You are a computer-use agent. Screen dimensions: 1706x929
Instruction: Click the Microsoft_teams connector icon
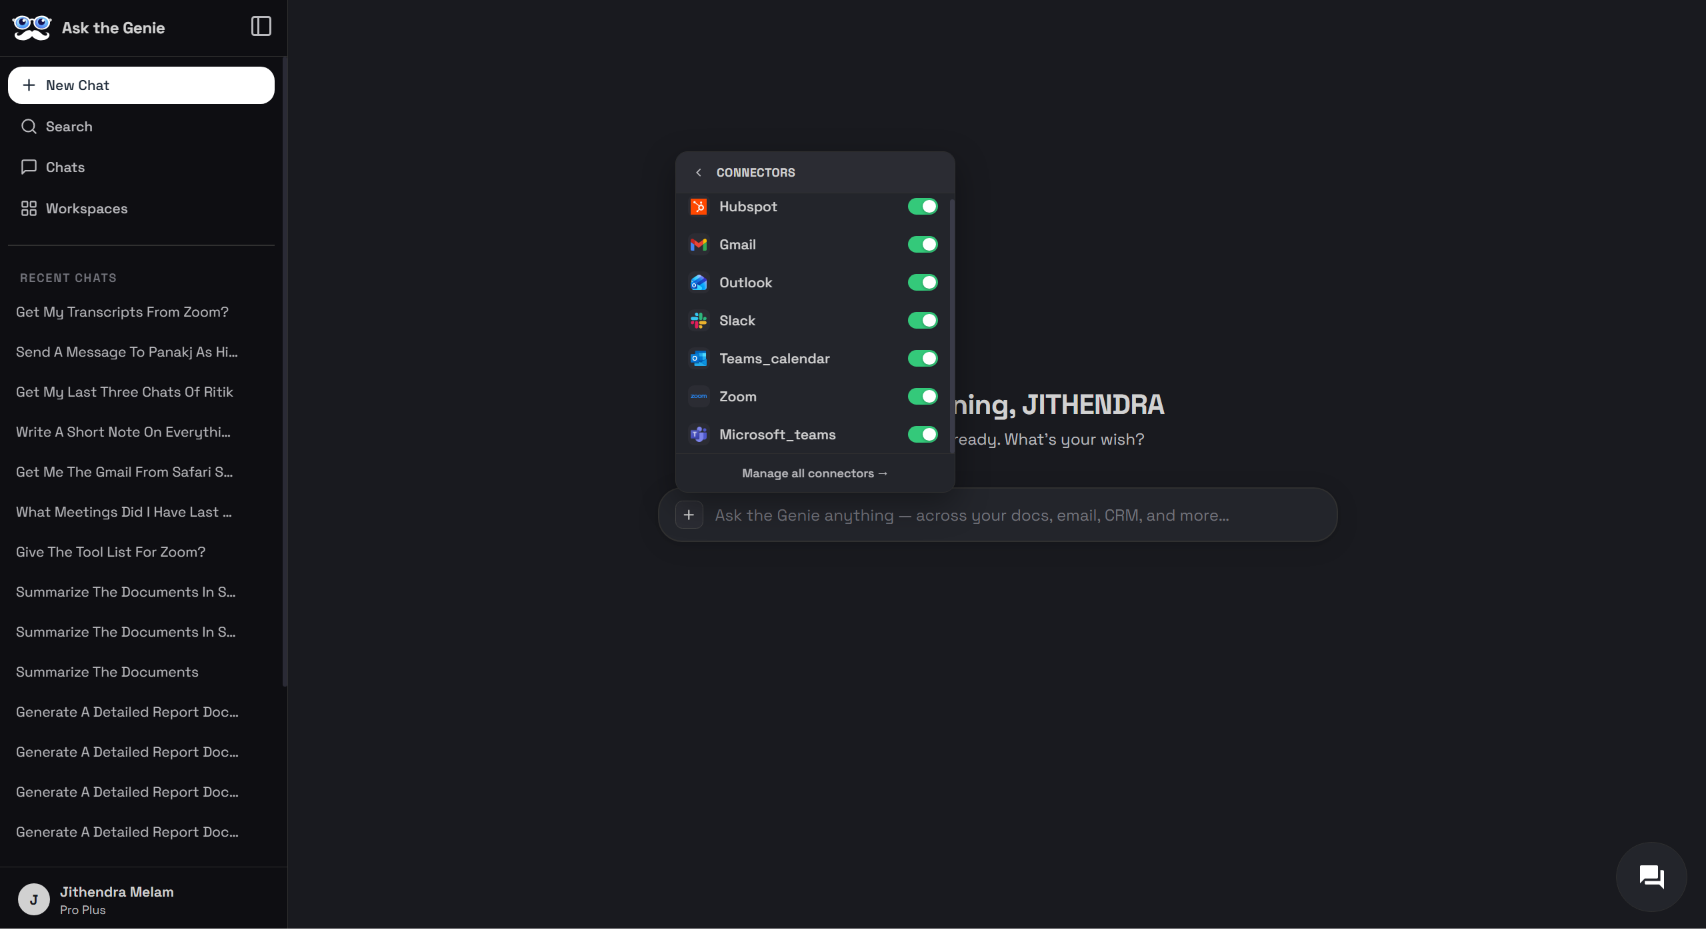pos(699,434)
